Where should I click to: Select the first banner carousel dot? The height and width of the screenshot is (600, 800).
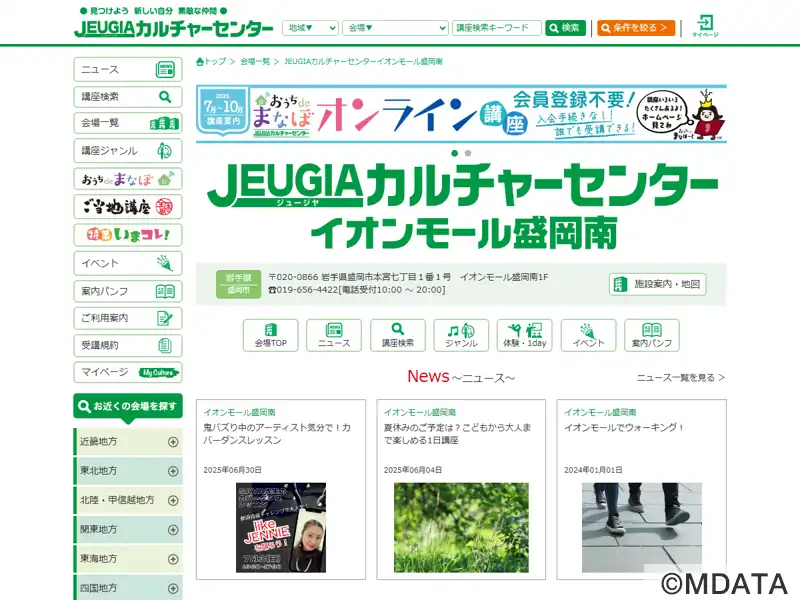click(x=455, y=153)
